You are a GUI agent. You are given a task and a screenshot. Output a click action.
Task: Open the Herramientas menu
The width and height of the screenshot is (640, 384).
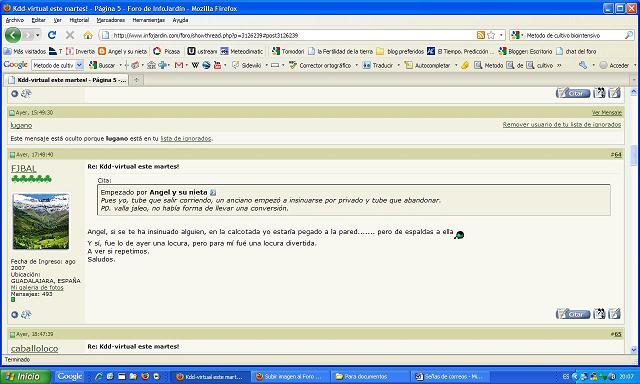(x=149, y=20)
